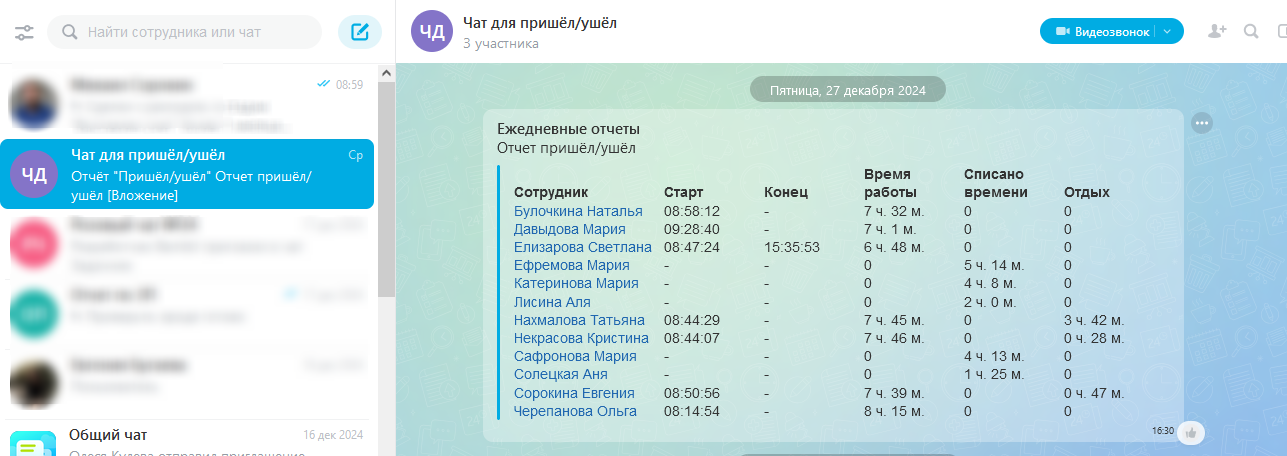Click the thumbs-up reaction icon
The width and height of the screenshot is (1287, 456).
click(x=1191, y=432)
